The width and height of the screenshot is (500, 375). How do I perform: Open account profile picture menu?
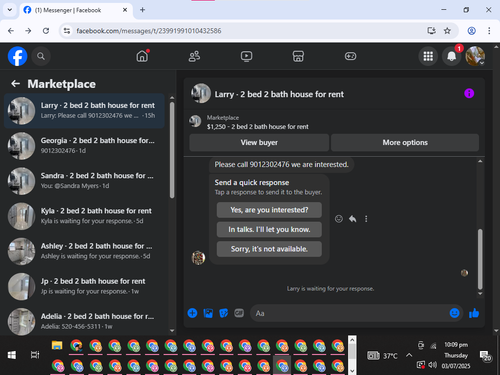pyautogui.click(x=475, y=56)
